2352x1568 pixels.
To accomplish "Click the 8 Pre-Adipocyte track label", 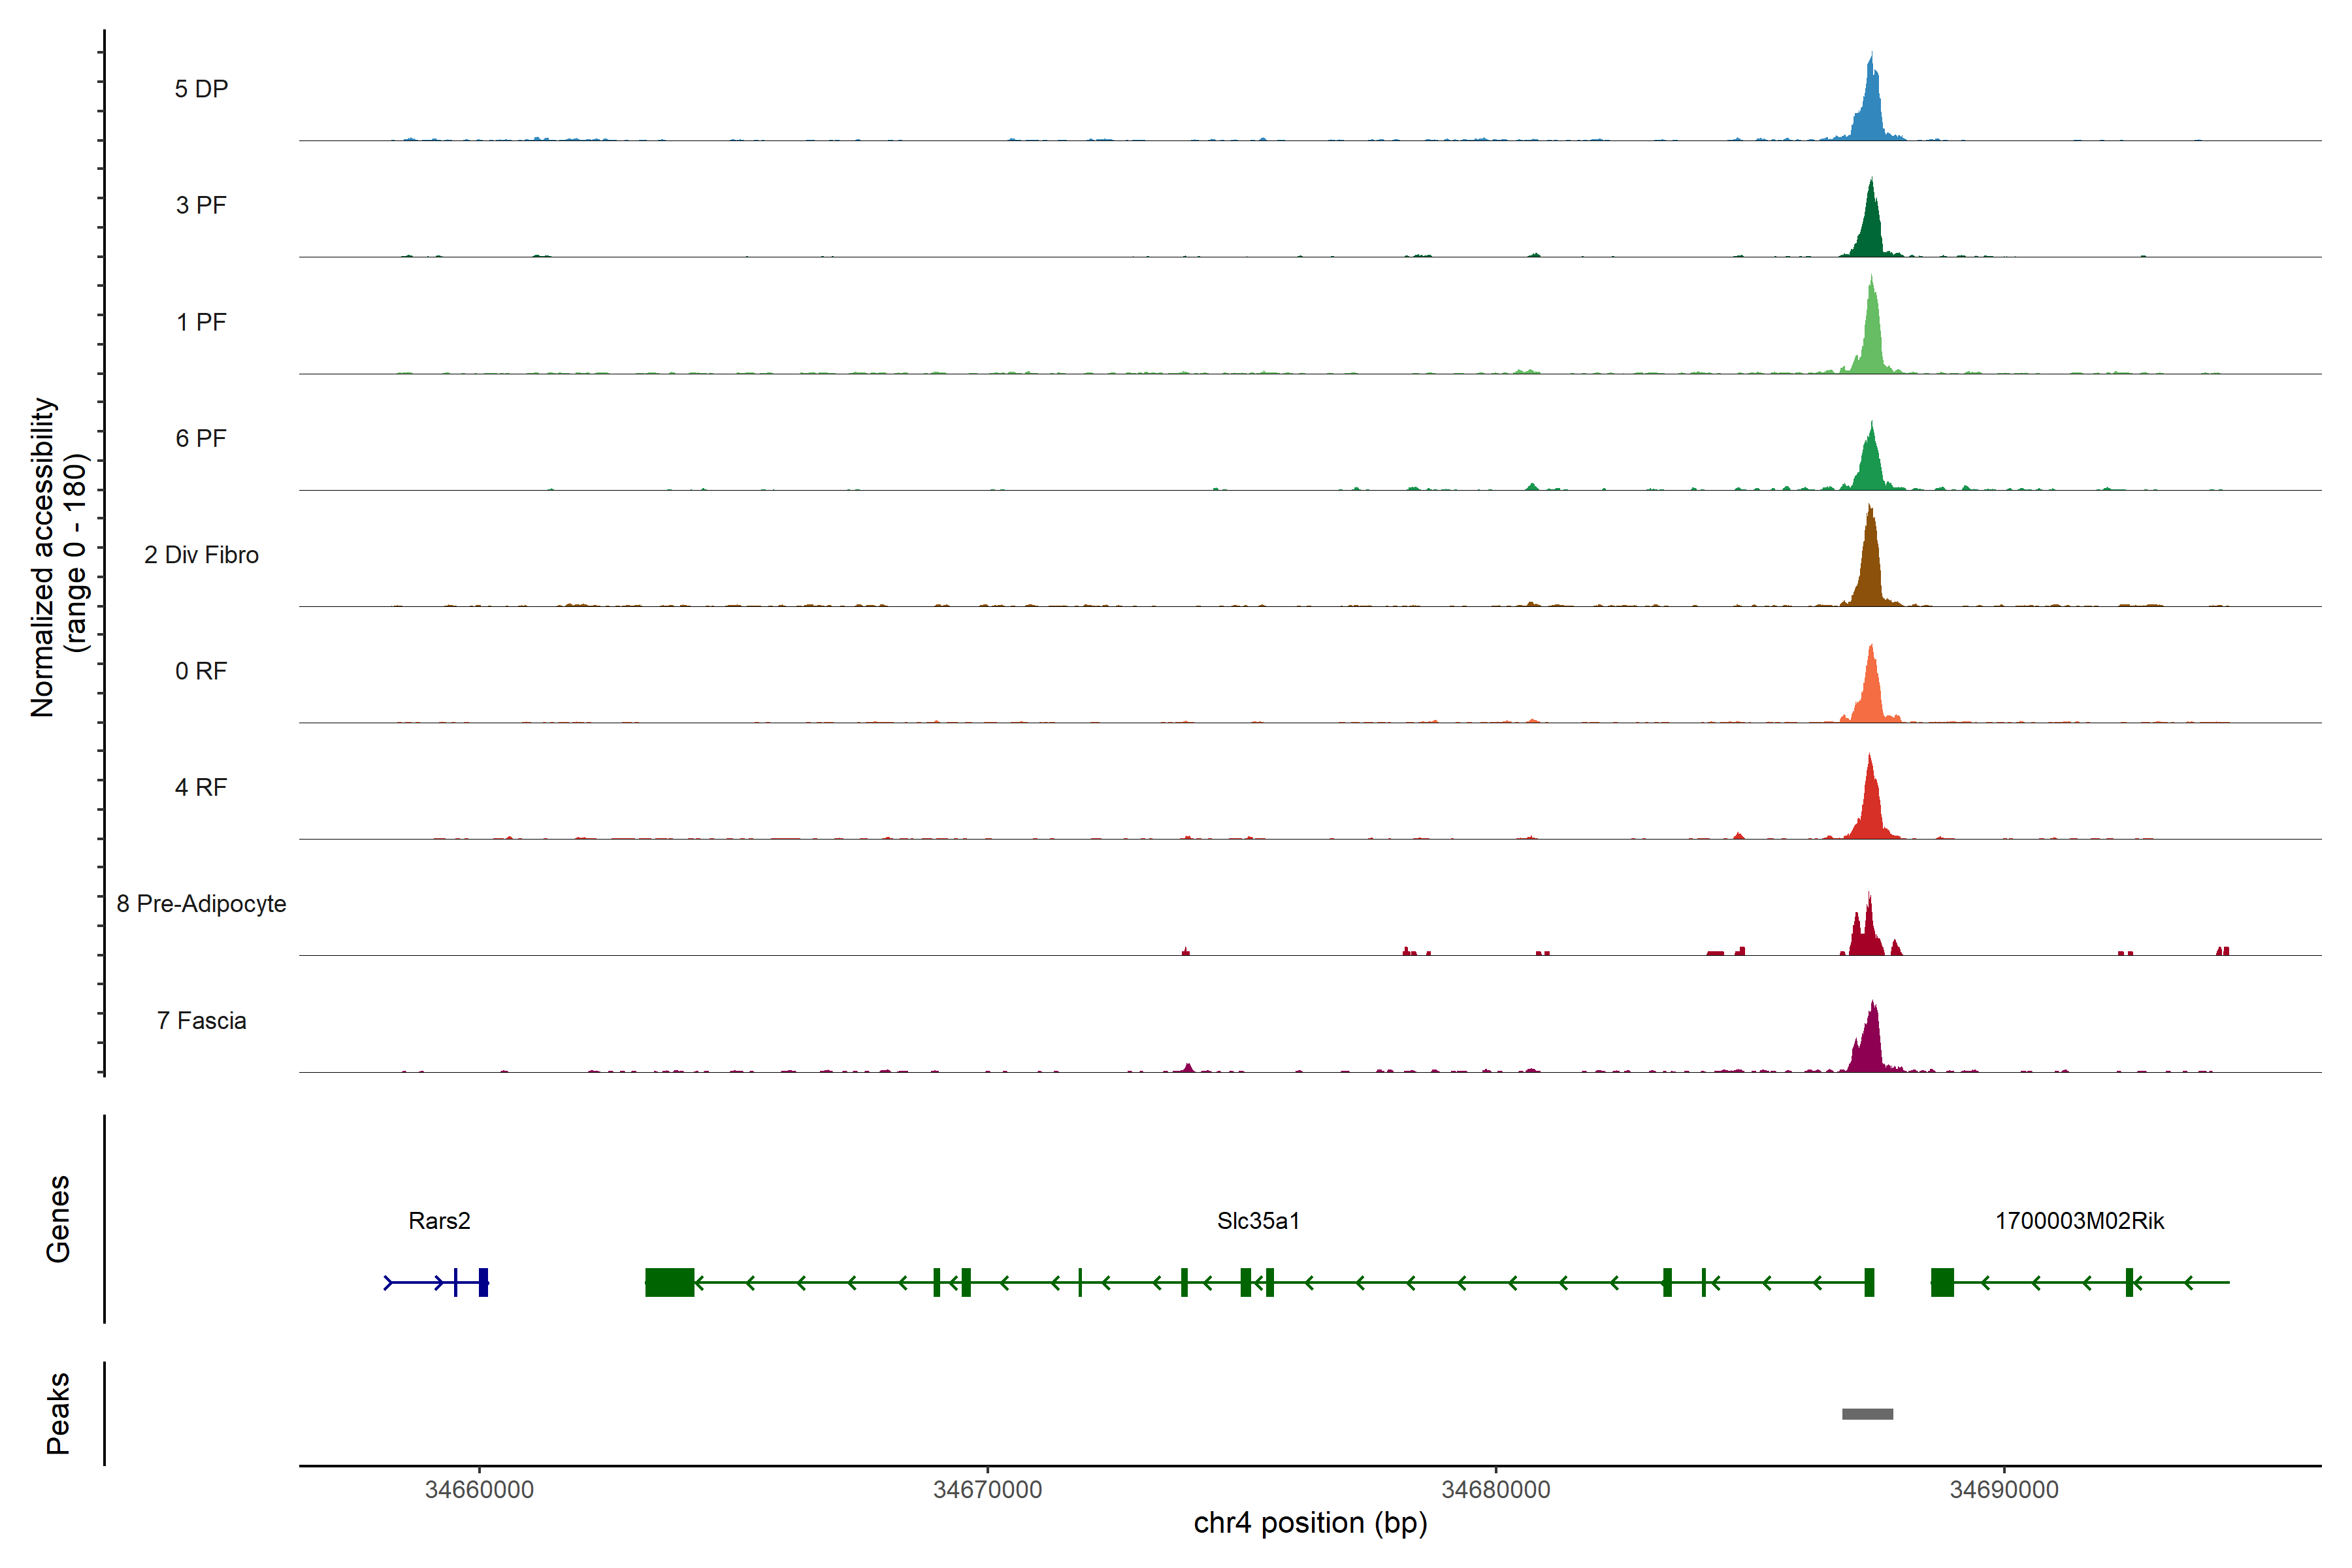I will pos(201,904).
